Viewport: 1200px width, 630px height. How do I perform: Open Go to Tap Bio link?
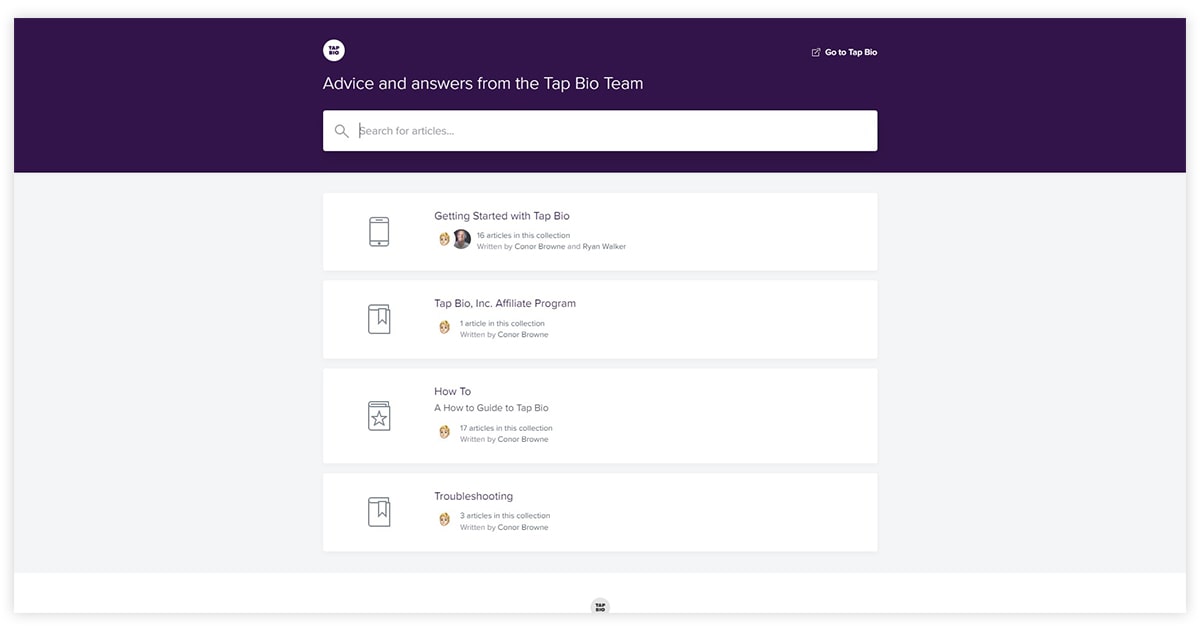tap(850, 53)
